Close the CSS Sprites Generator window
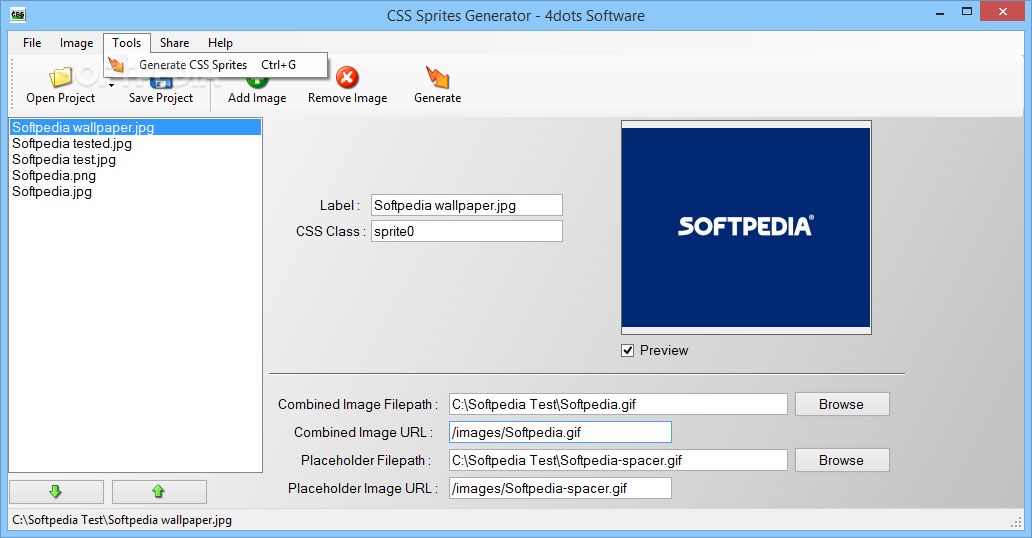 1003,12
